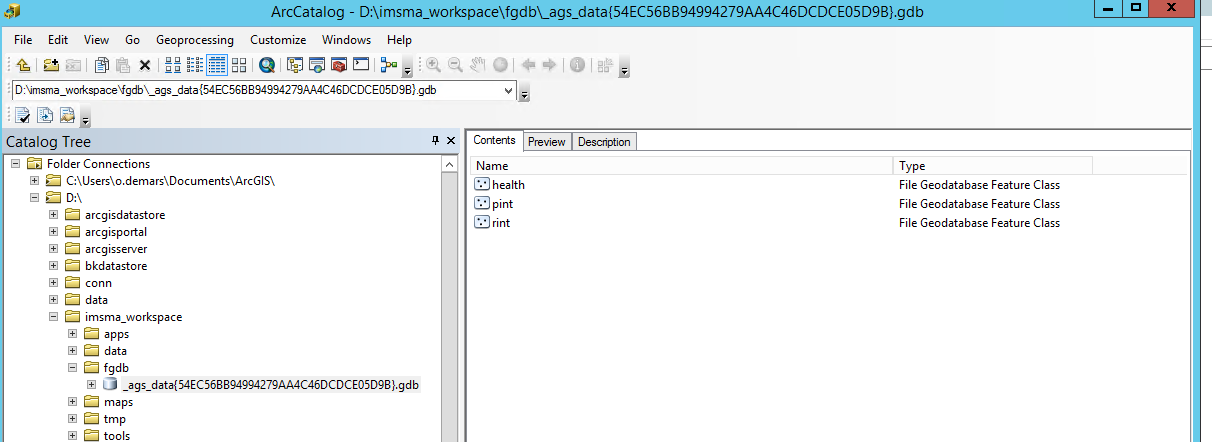Open the Geoprocessing menu
Image resolution: width=1212 pixels, height=442 pixels.
195,40
